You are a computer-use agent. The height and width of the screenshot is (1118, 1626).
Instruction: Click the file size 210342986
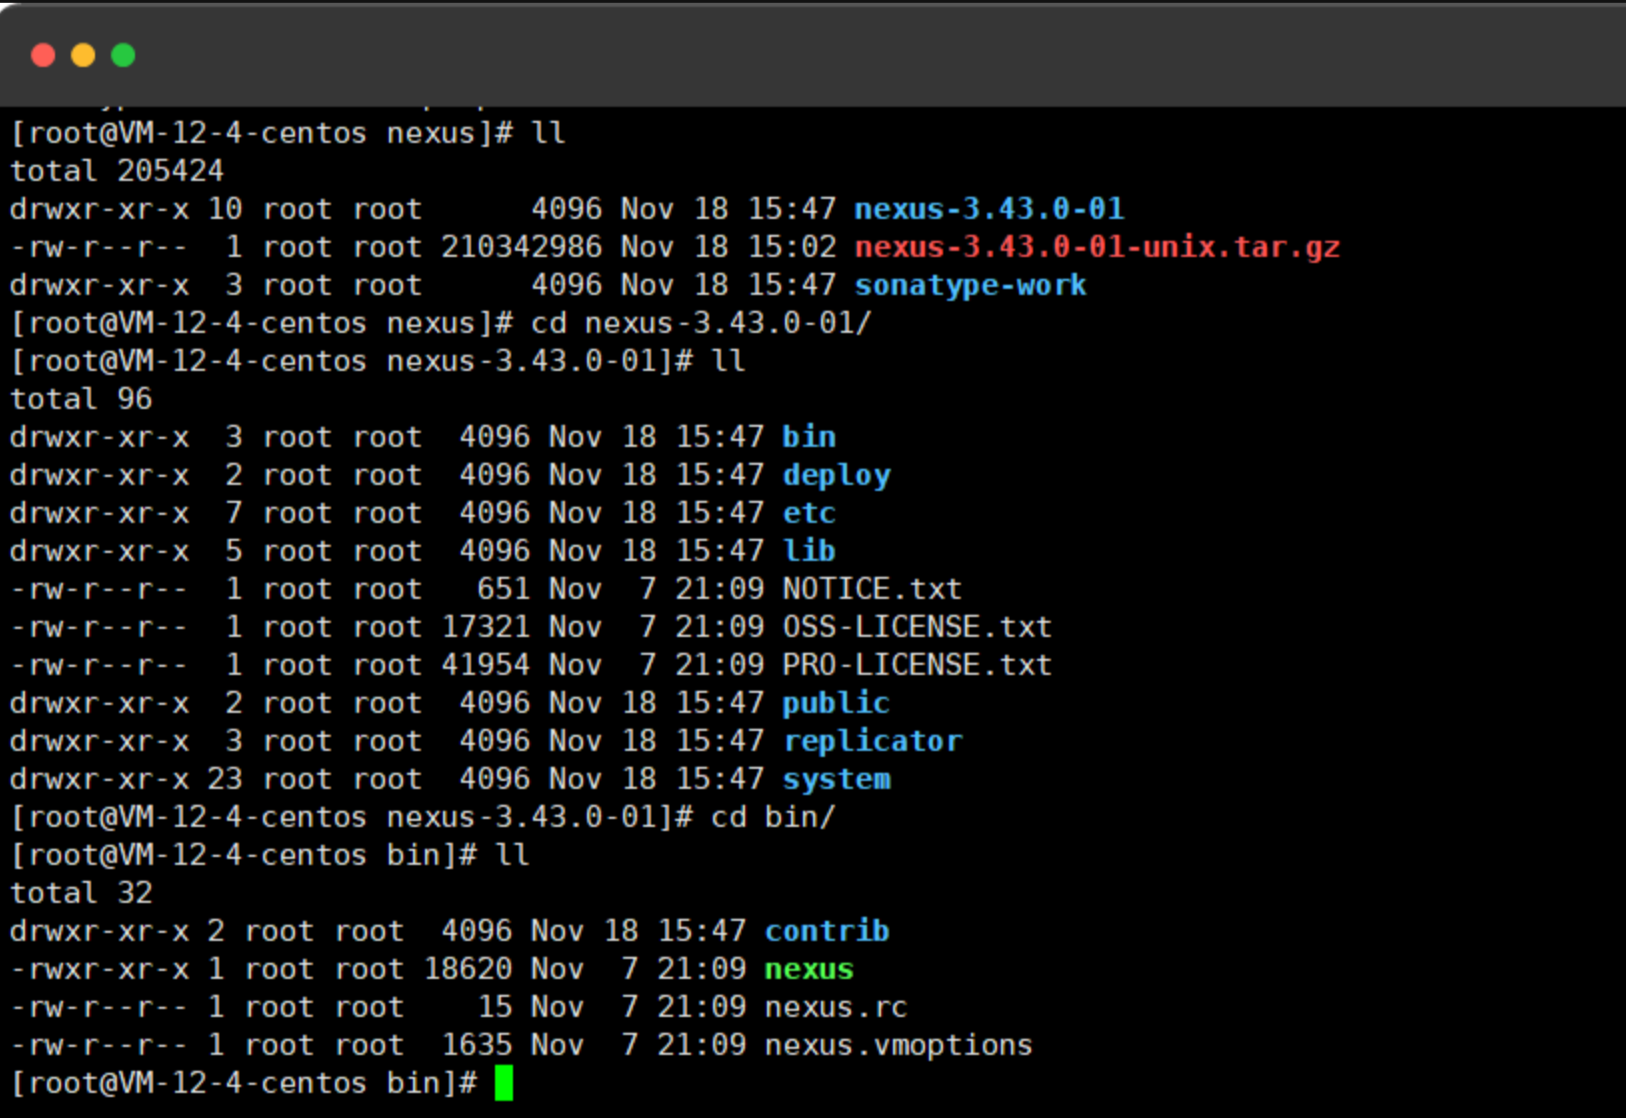click(522, 247)
